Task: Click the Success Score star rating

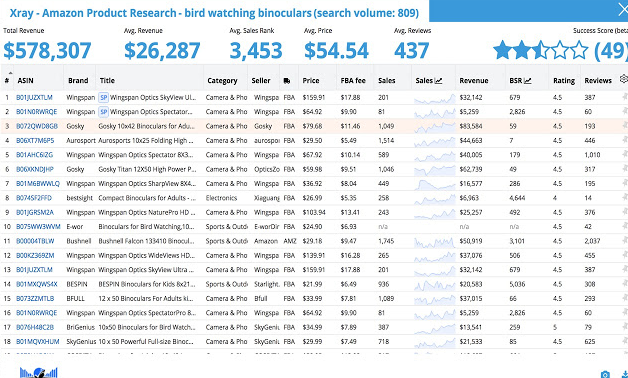Action: (540, 50)
